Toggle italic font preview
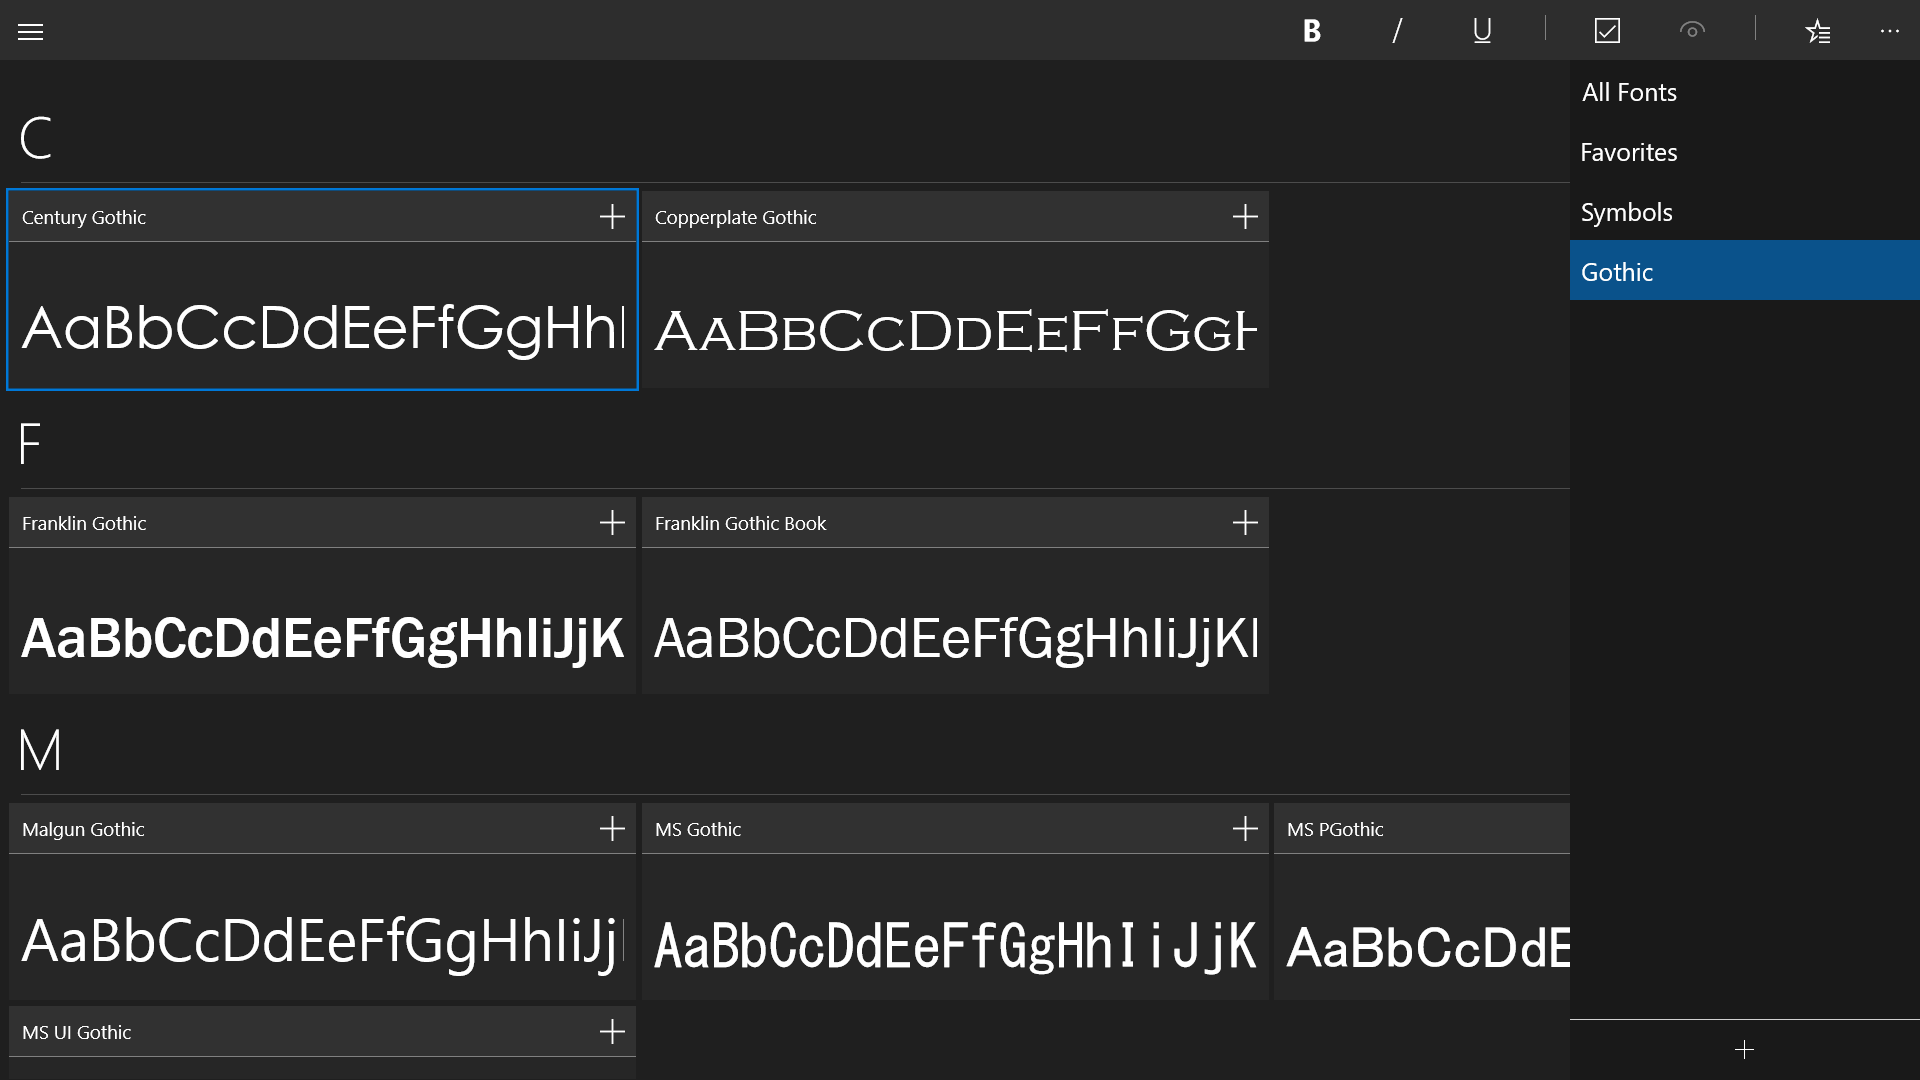 pos(1397,31)
